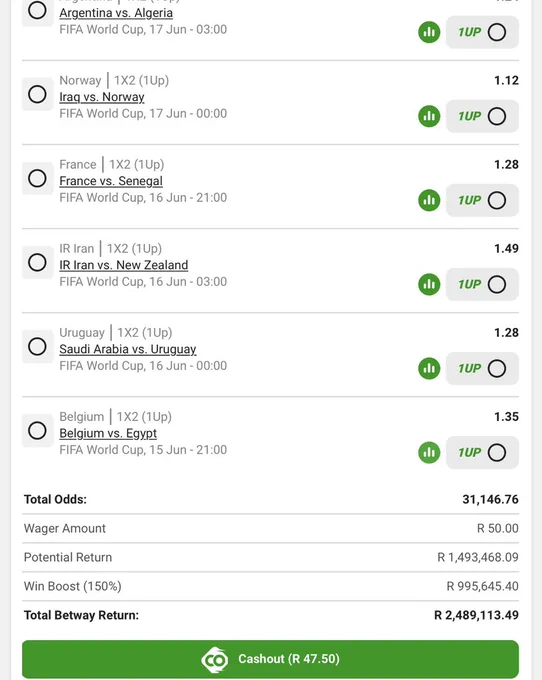Screen dimensions: 542x680
Task: Select the Norway bet radio button
Action: point(37,94)
